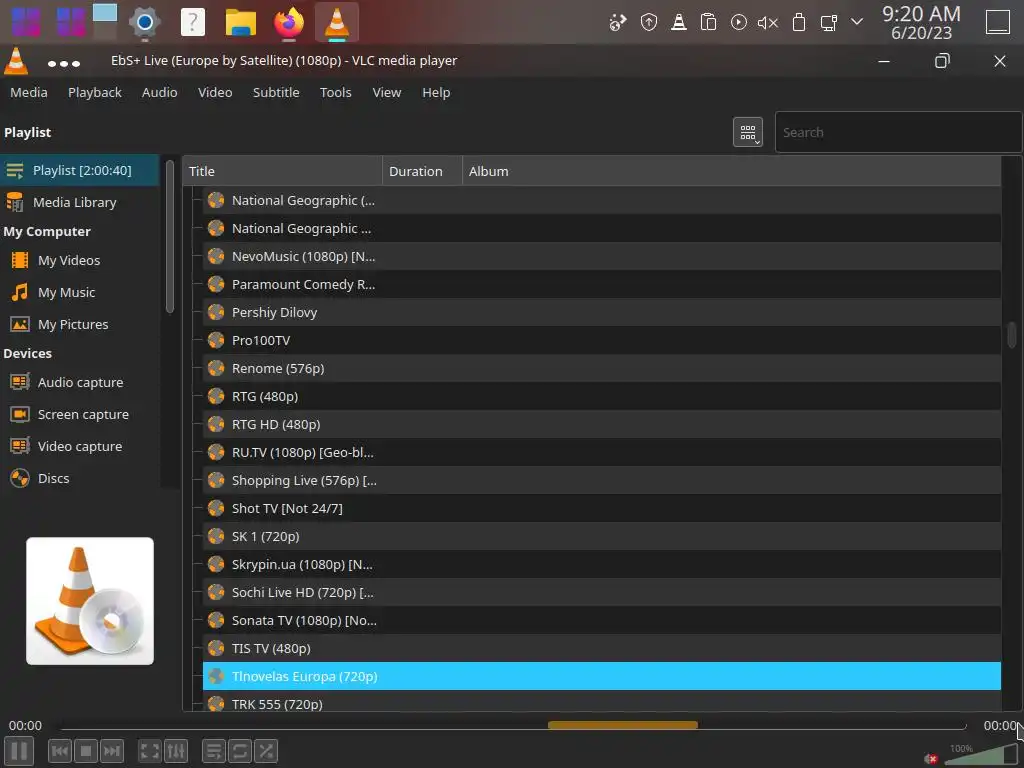Select Video capture device
This screenshot has height=768, width=1024.
(x=80, y=447)
